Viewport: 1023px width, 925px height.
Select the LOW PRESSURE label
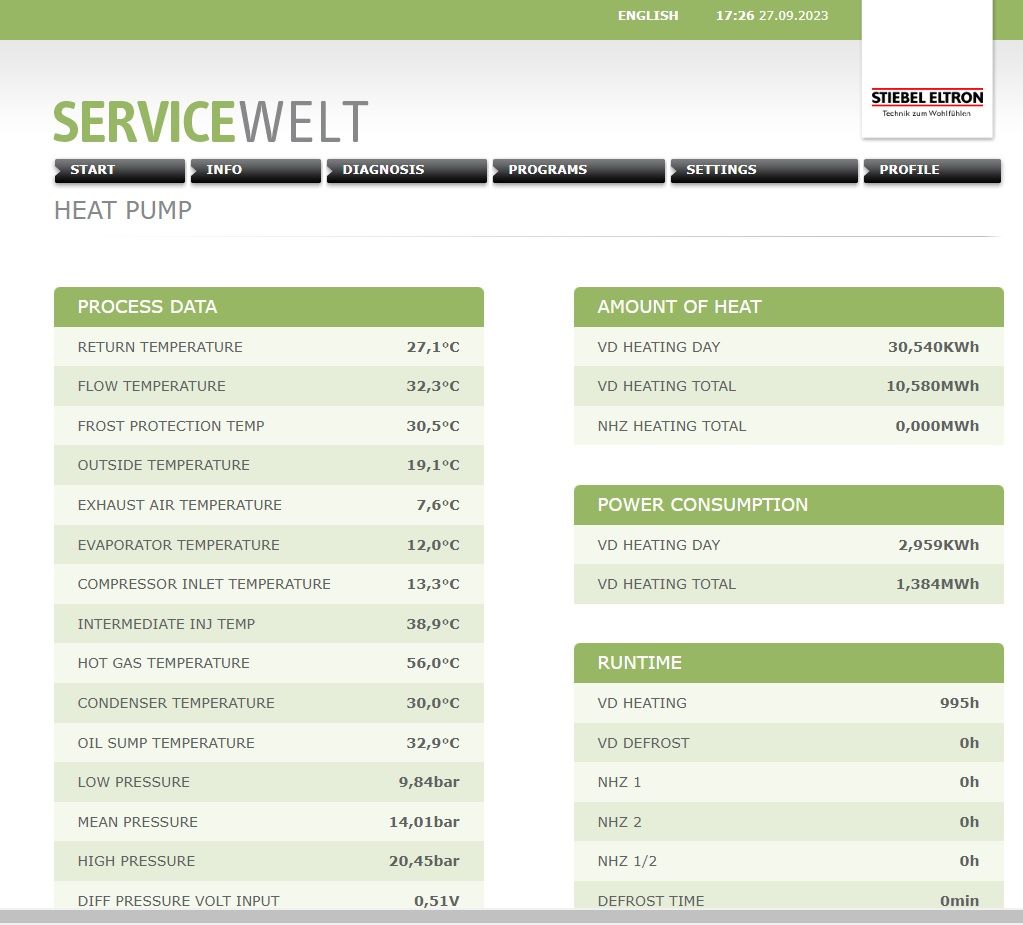point(134,782)
